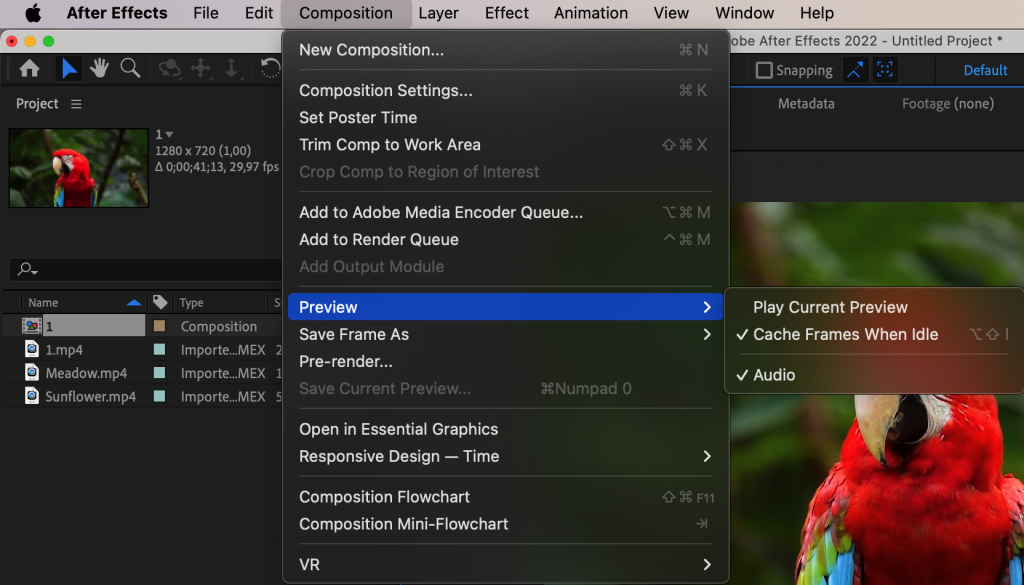Open the Layer menu
Viewport: 1024px width, 585px height.
438,13
